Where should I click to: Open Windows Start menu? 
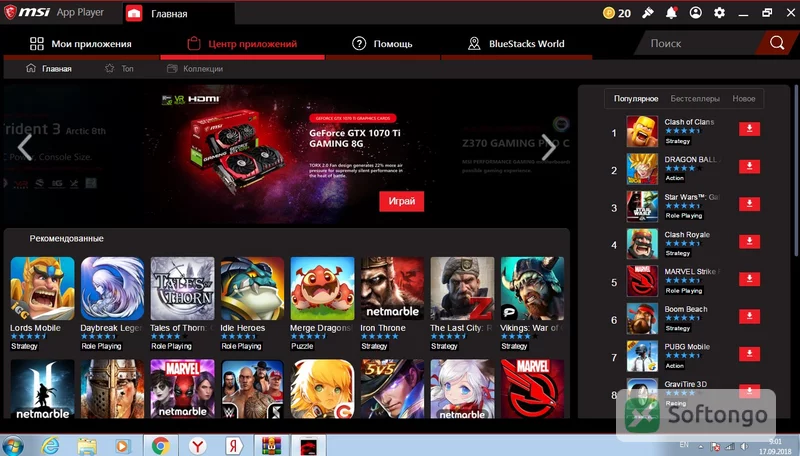13,445
